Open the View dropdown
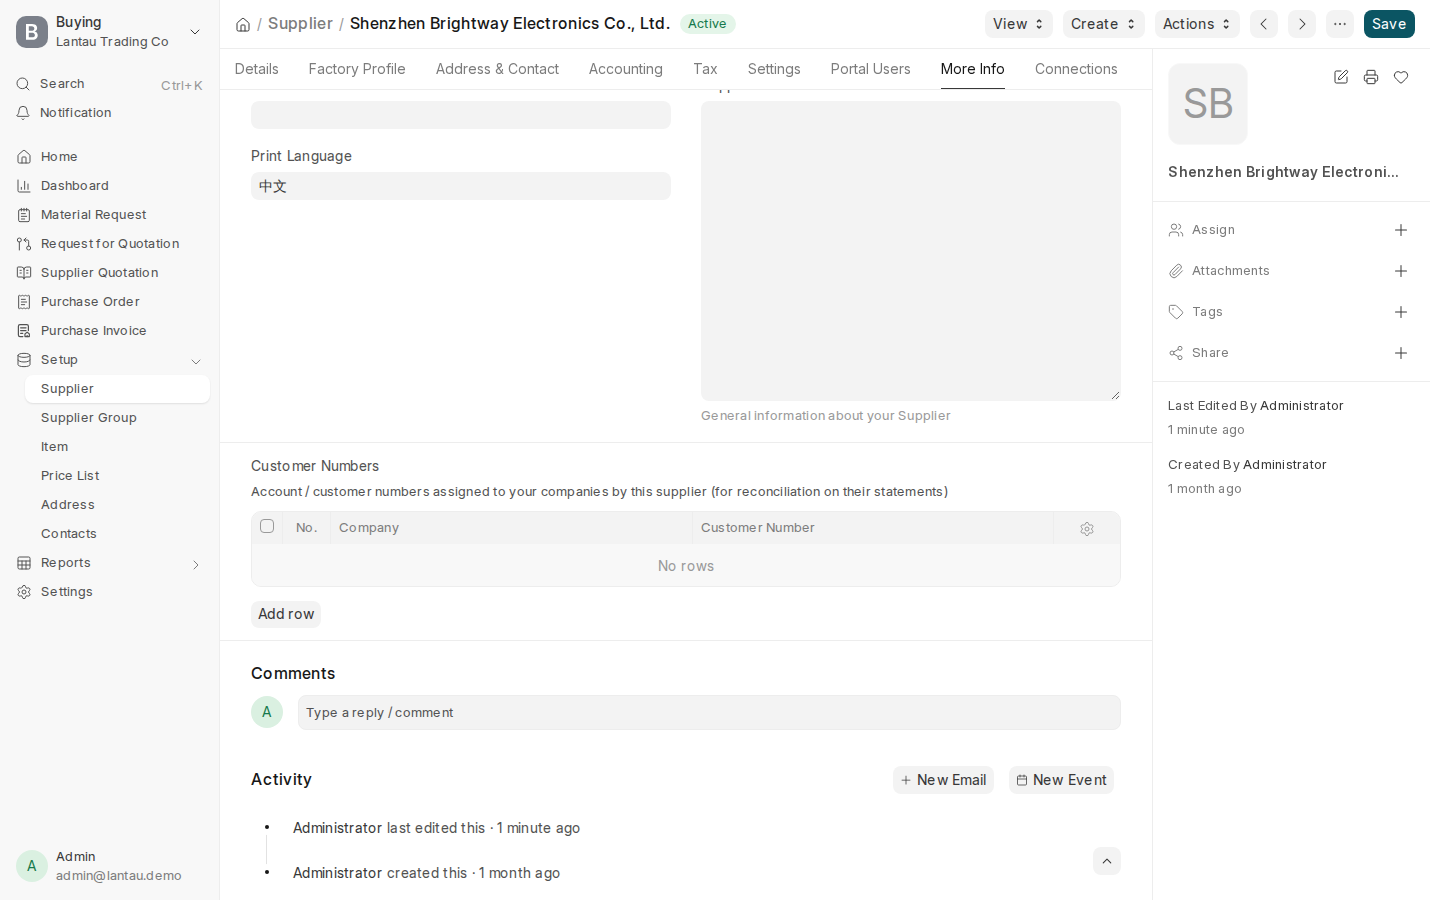Viewport: 1440px width, 900px height. (x=1019, y=24)
